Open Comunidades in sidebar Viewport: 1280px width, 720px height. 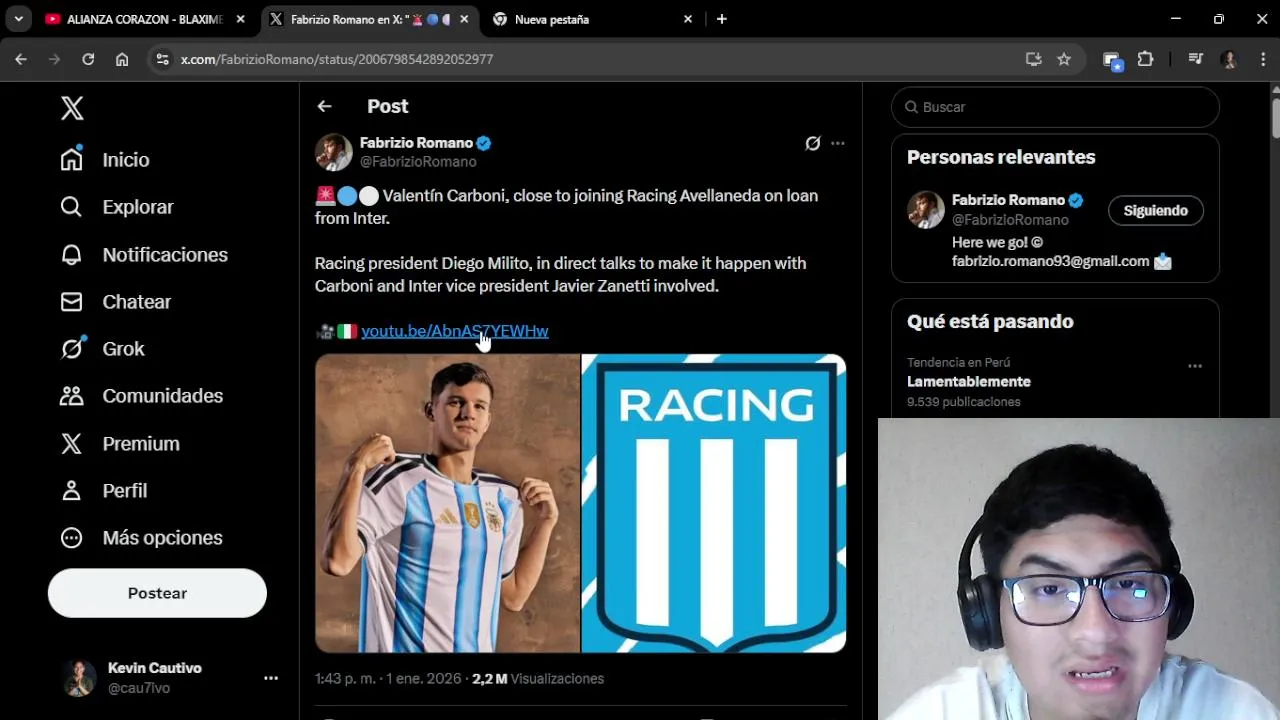click(x=141, y=396)
